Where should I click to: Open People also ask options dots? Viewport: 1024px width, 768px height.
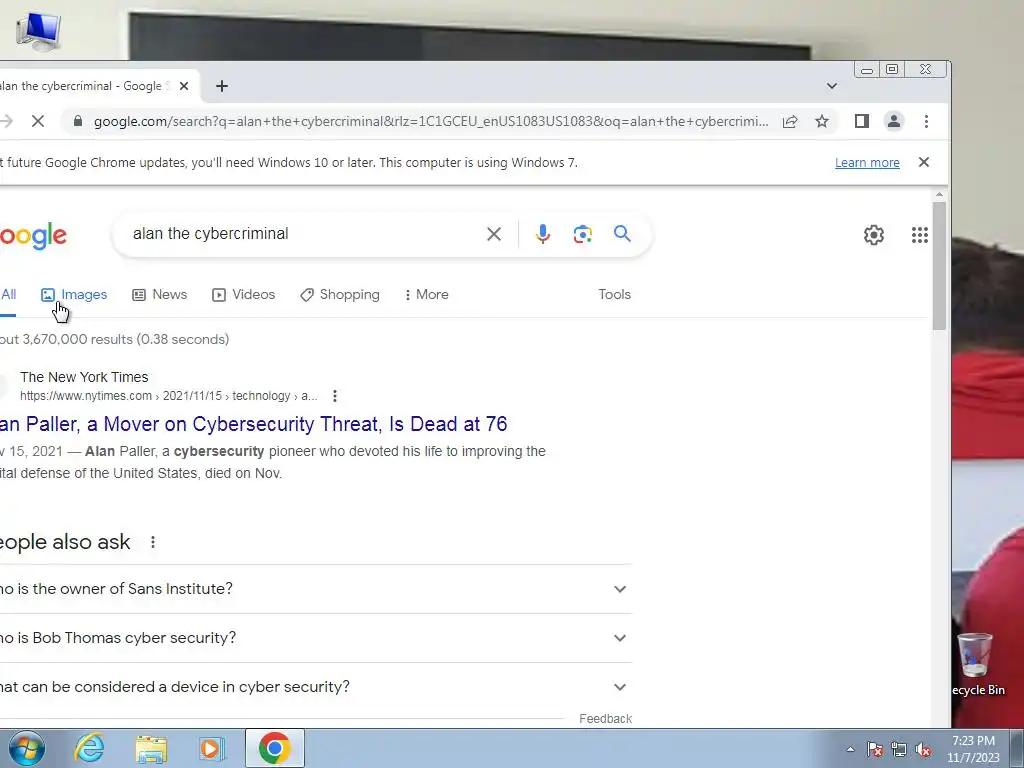pyautogui.click(x=153, y=542)
